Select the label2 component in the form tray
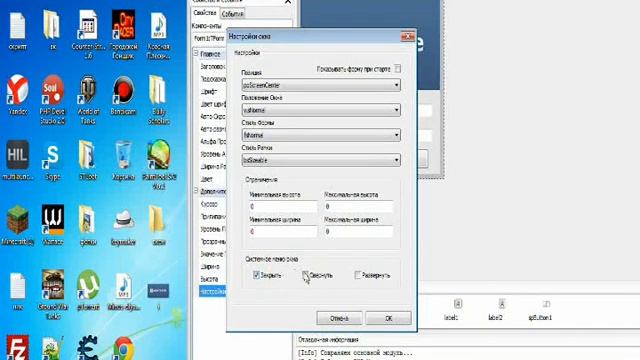Image resolution: width=640 pixels, height=360 pixels. (x=496, y=309)
